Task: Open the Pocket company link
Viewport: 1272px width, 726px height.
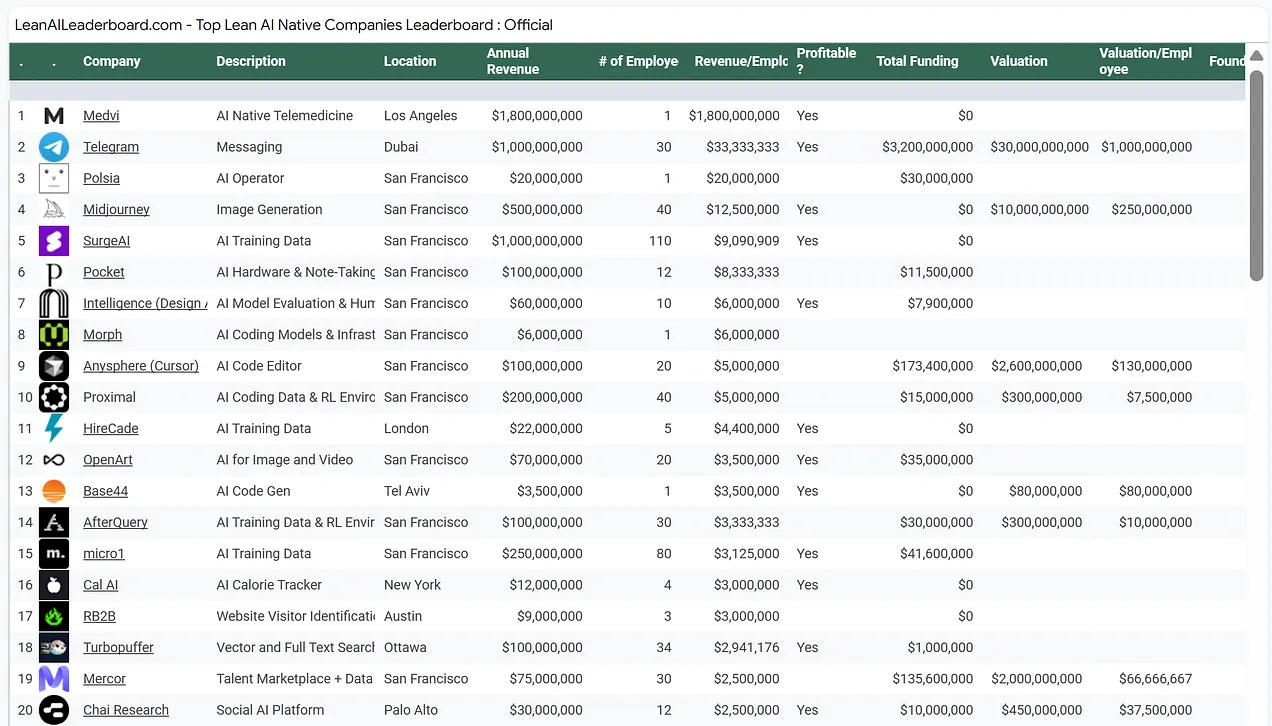Action: coord(104,272)
